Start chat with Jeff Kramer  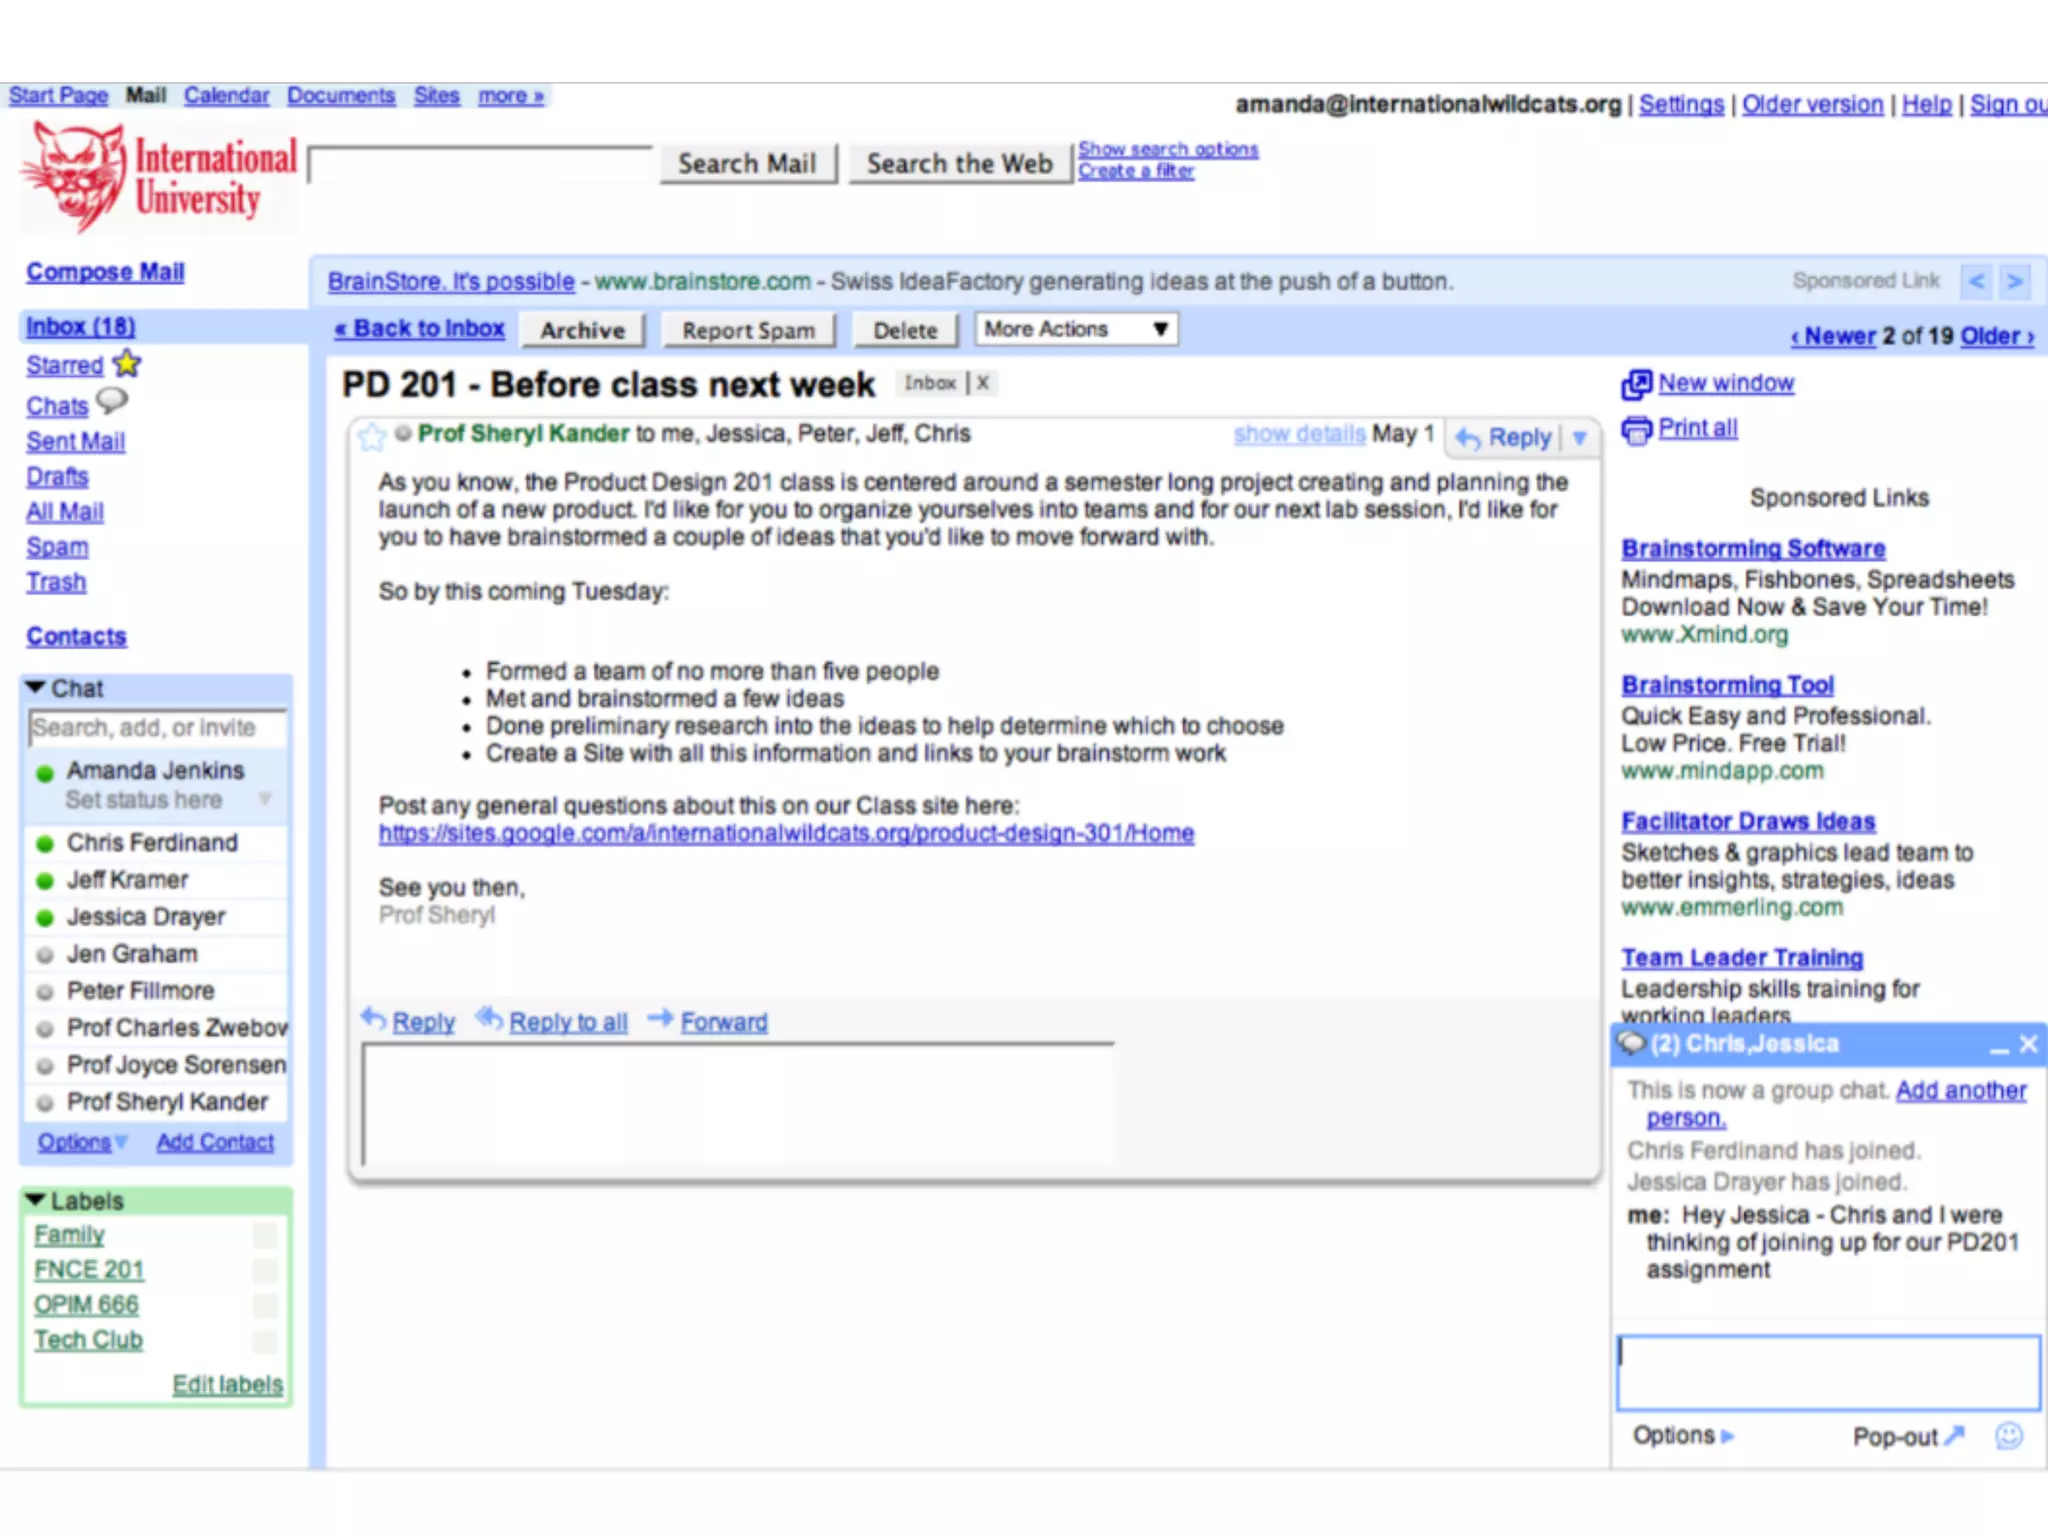tap(127, 880)
